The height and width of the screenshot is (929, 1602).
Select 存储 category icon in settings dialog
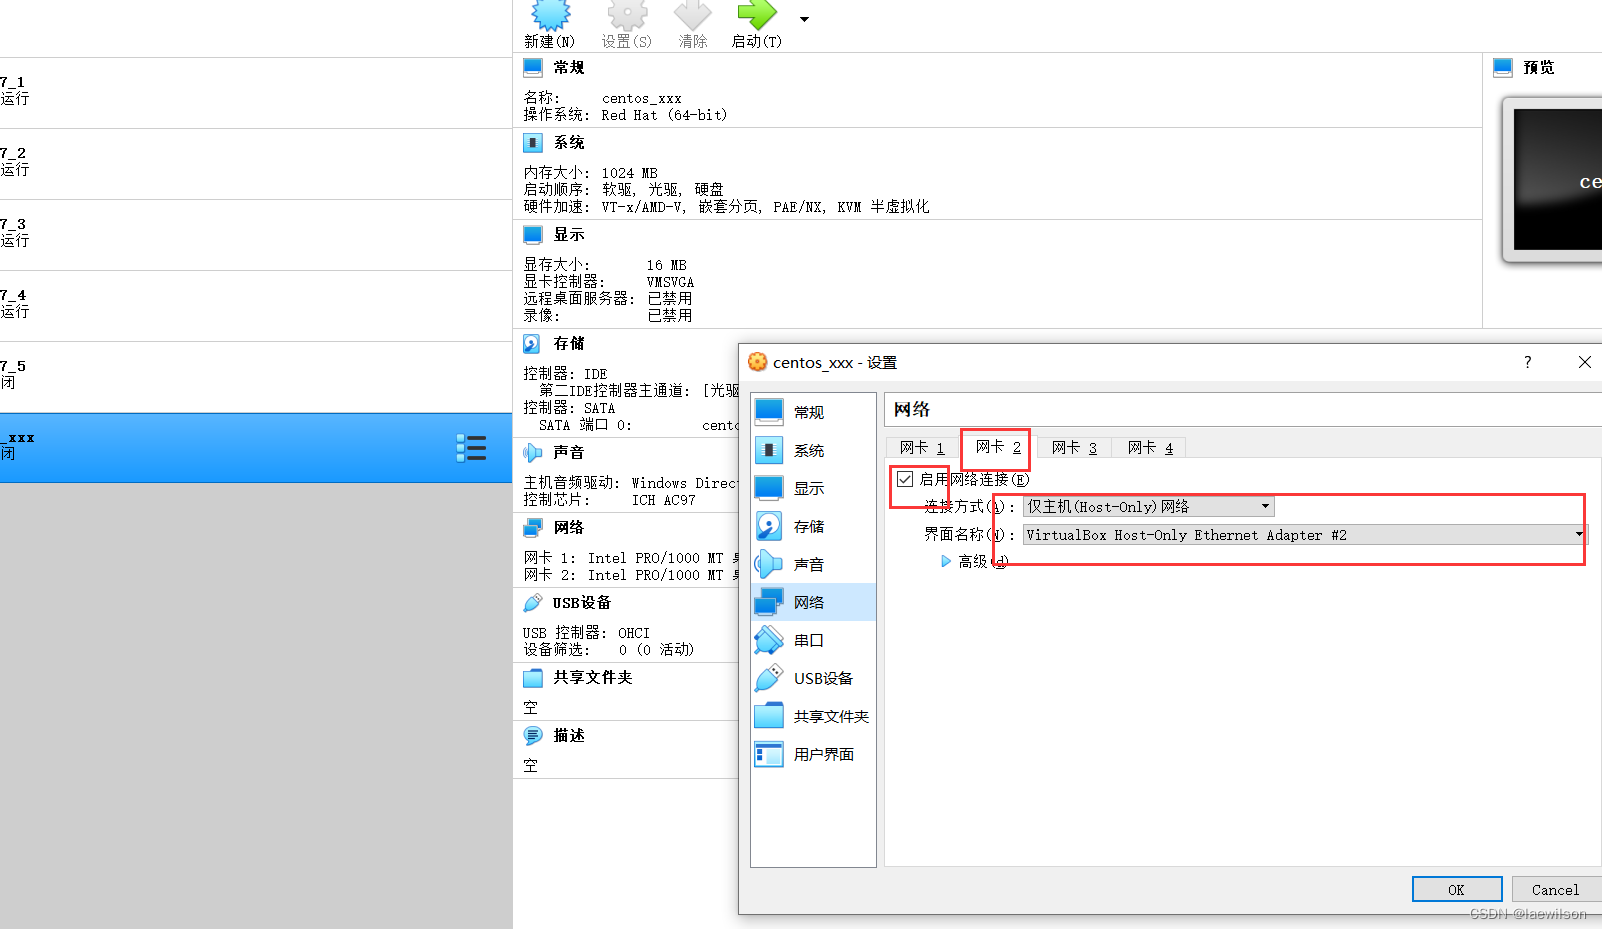pos(769,526)
